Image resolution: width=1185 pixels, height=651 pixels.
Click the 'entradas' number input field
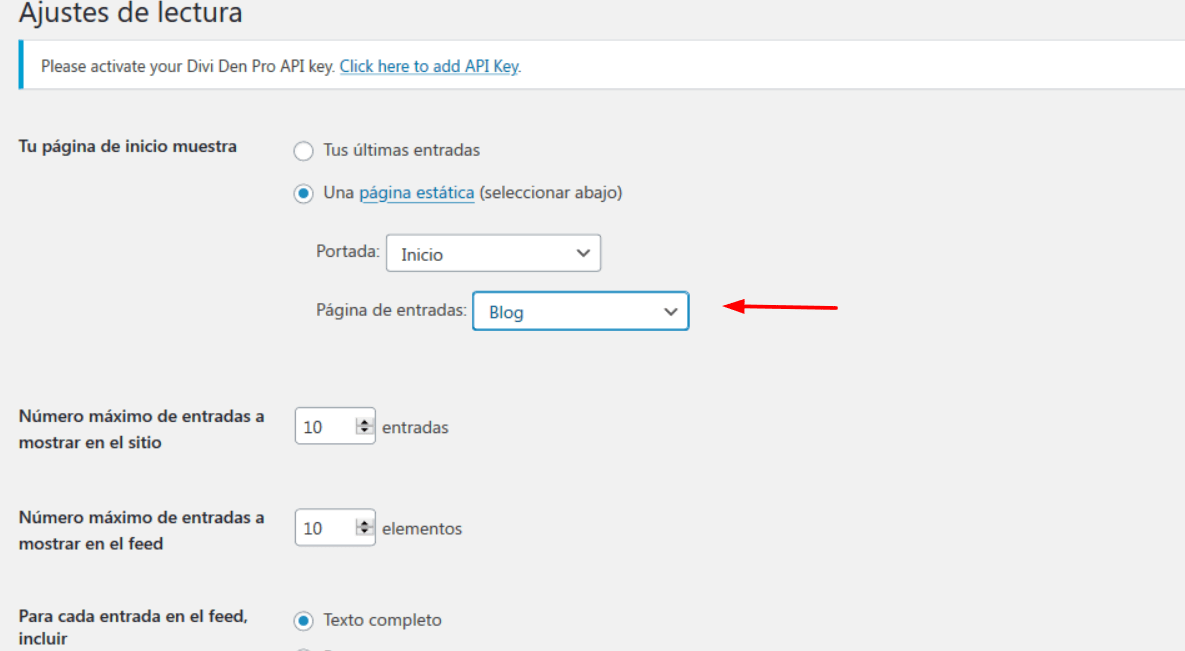click(x=335, y=426)
